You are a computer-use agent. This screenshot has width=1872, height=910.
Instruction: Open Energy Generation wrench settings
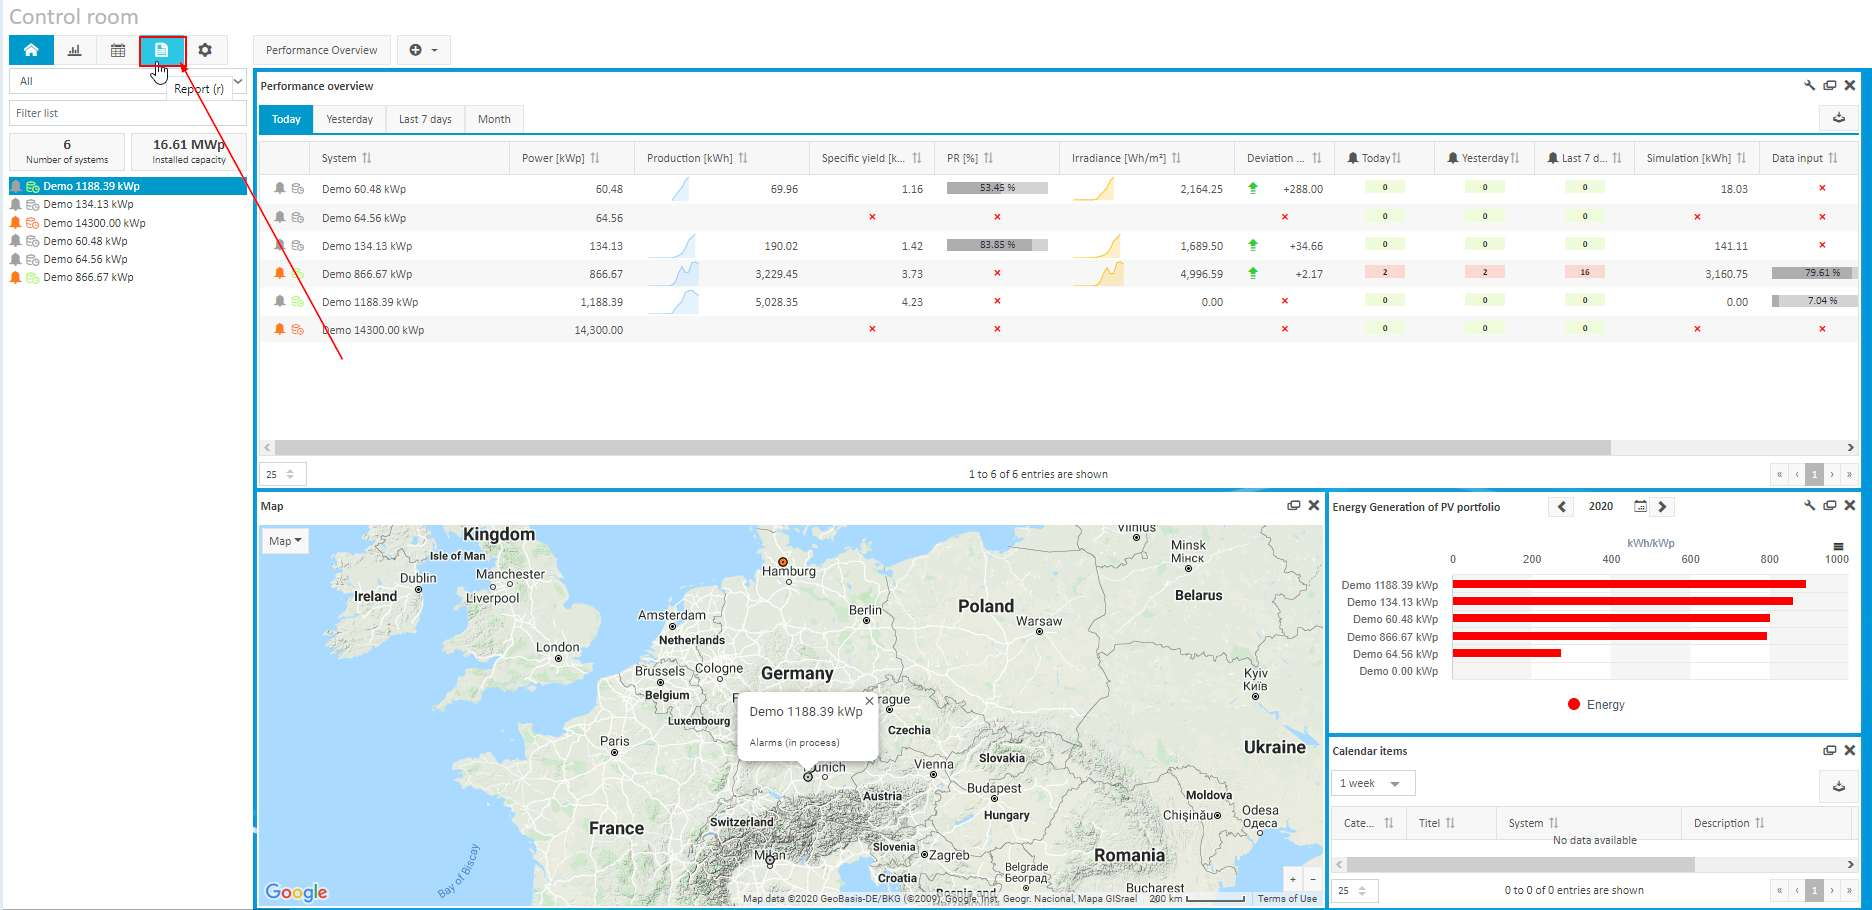1809,506
